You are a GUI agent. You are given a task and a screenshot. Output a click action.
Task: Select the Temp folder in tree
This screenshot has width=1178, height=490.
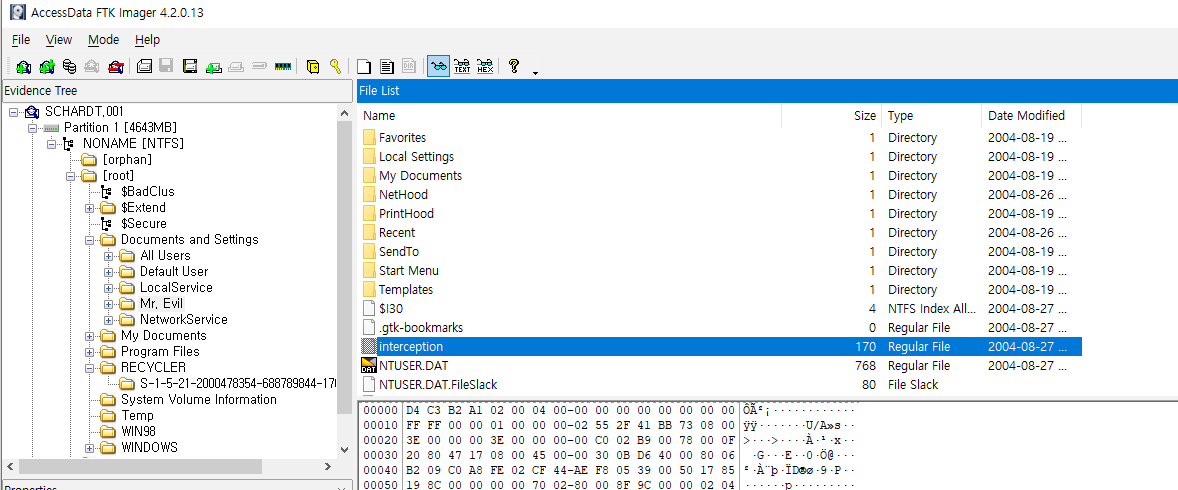(x=137, y=416)
